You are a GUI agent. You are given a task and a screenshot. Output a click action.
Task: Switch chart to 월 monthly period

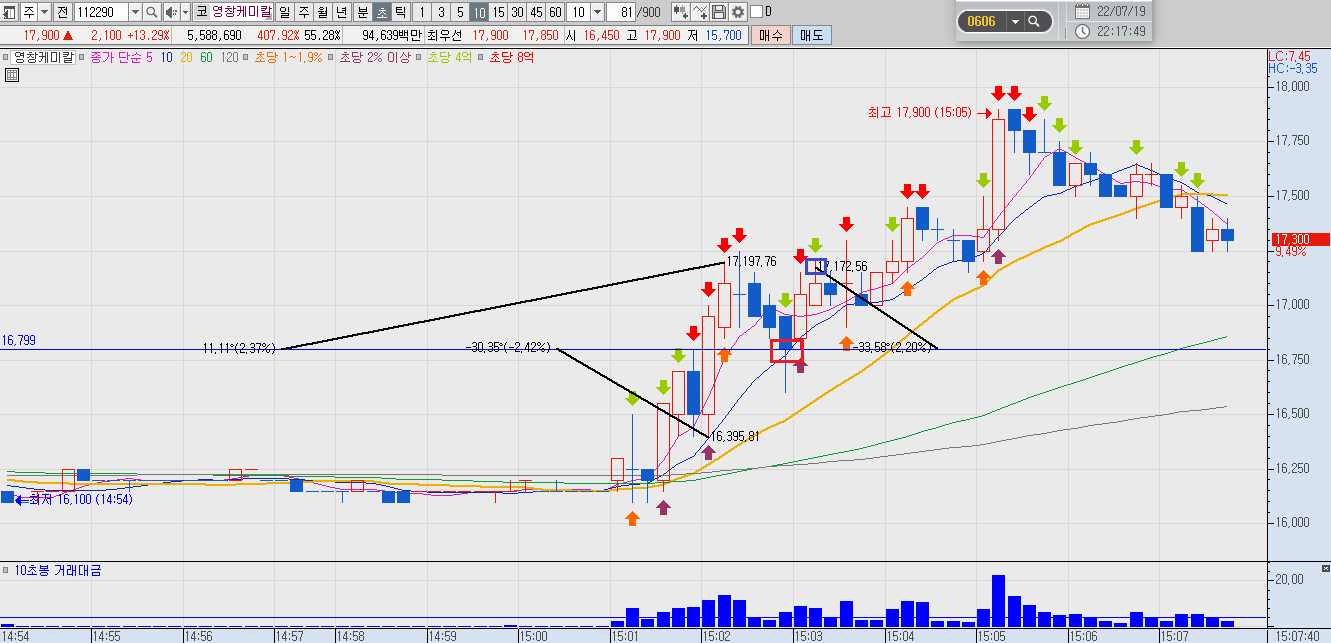322,12
